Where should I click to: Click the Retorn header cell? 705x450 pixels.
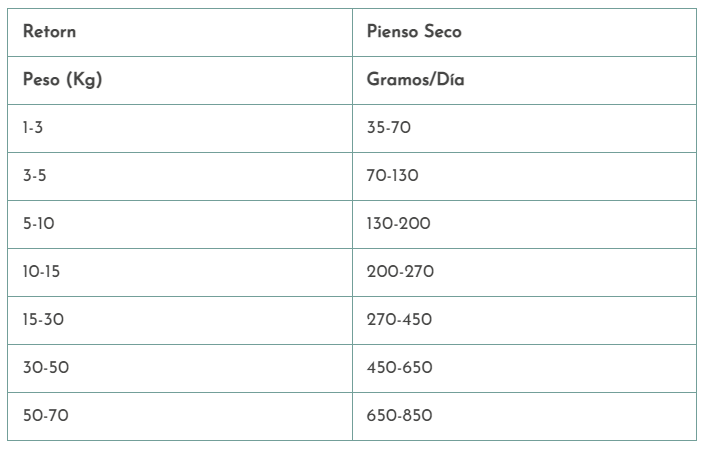tap(180, 32)
